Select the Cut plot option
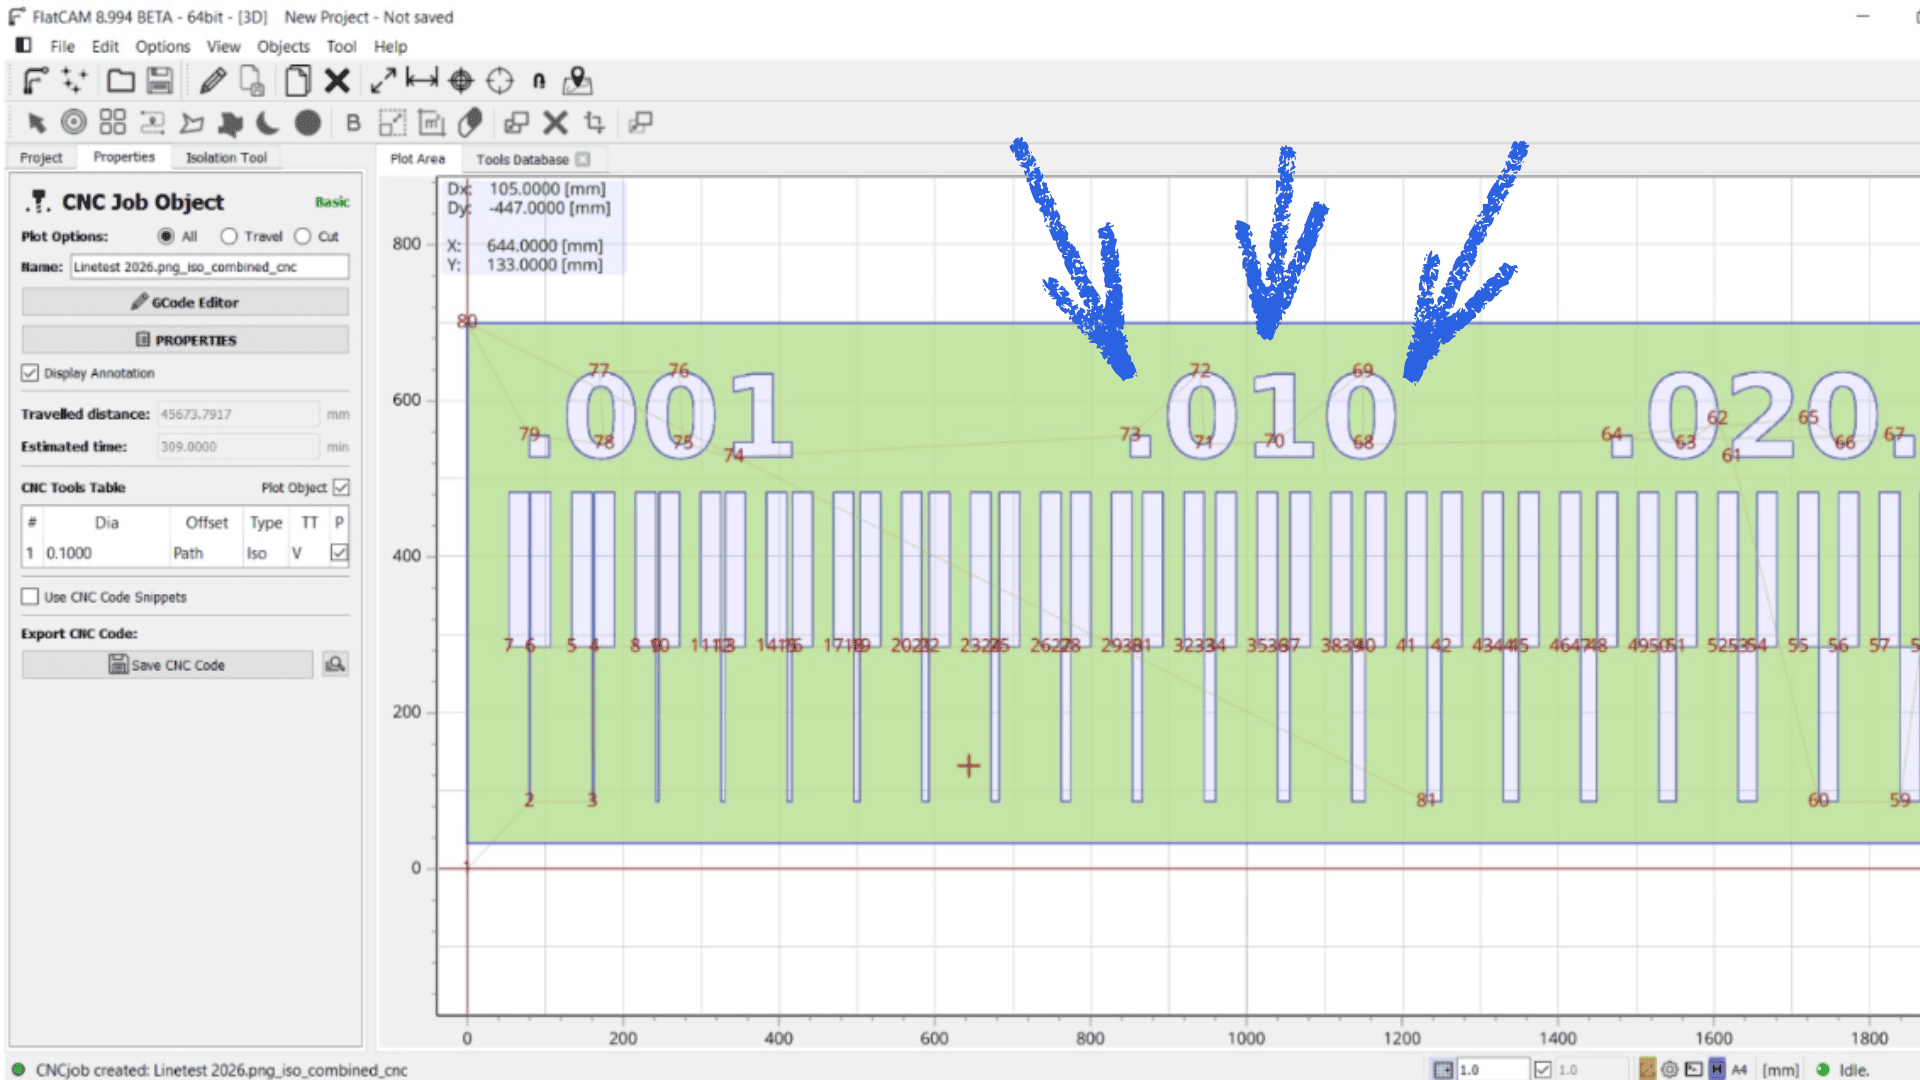 (x=303, y=236)
